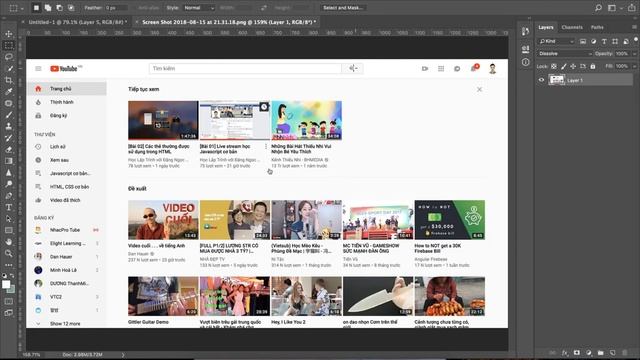Open the Opacity slider arrow

pos(634,53)
